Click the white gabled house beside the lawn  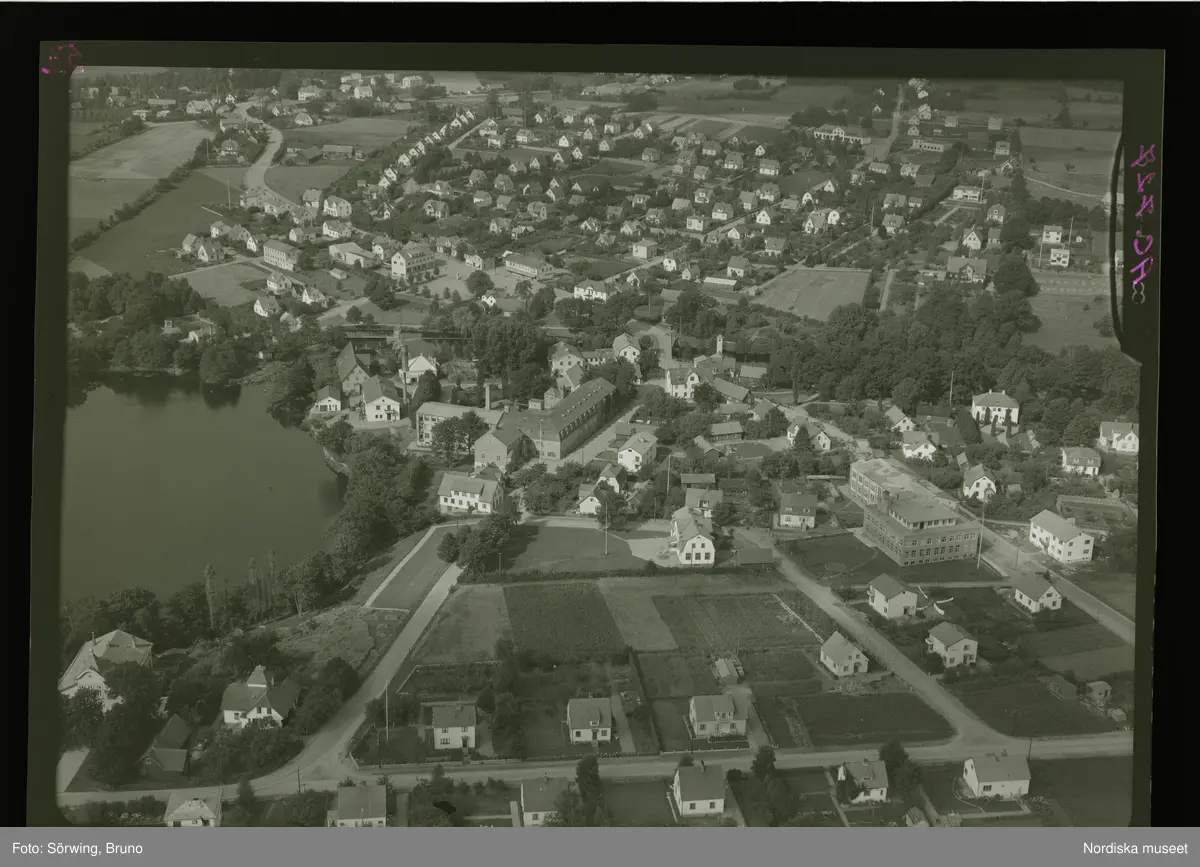pos(692,538)
